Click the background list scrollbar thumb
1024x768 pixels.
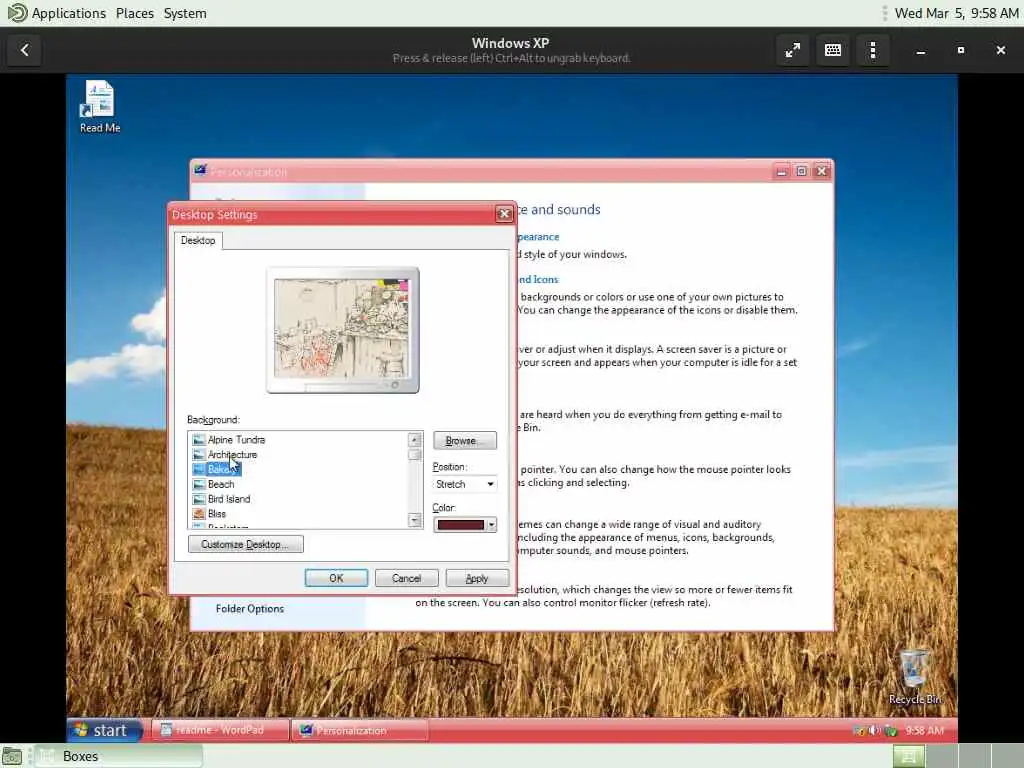pyautogui.click(x=415, y=455)
